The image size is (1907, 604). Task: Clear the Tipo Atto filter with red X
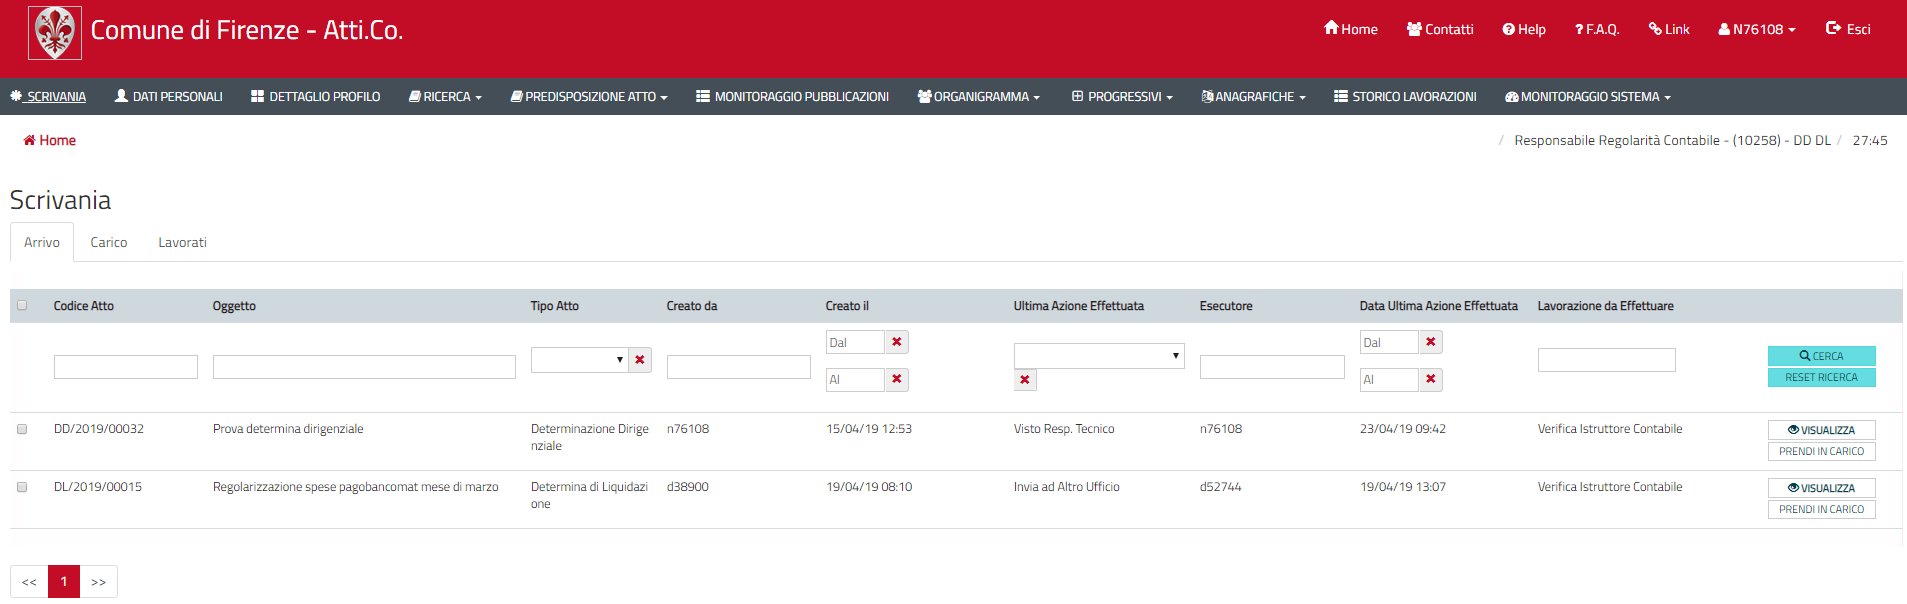pyautogui.click(x=640, y=360)
